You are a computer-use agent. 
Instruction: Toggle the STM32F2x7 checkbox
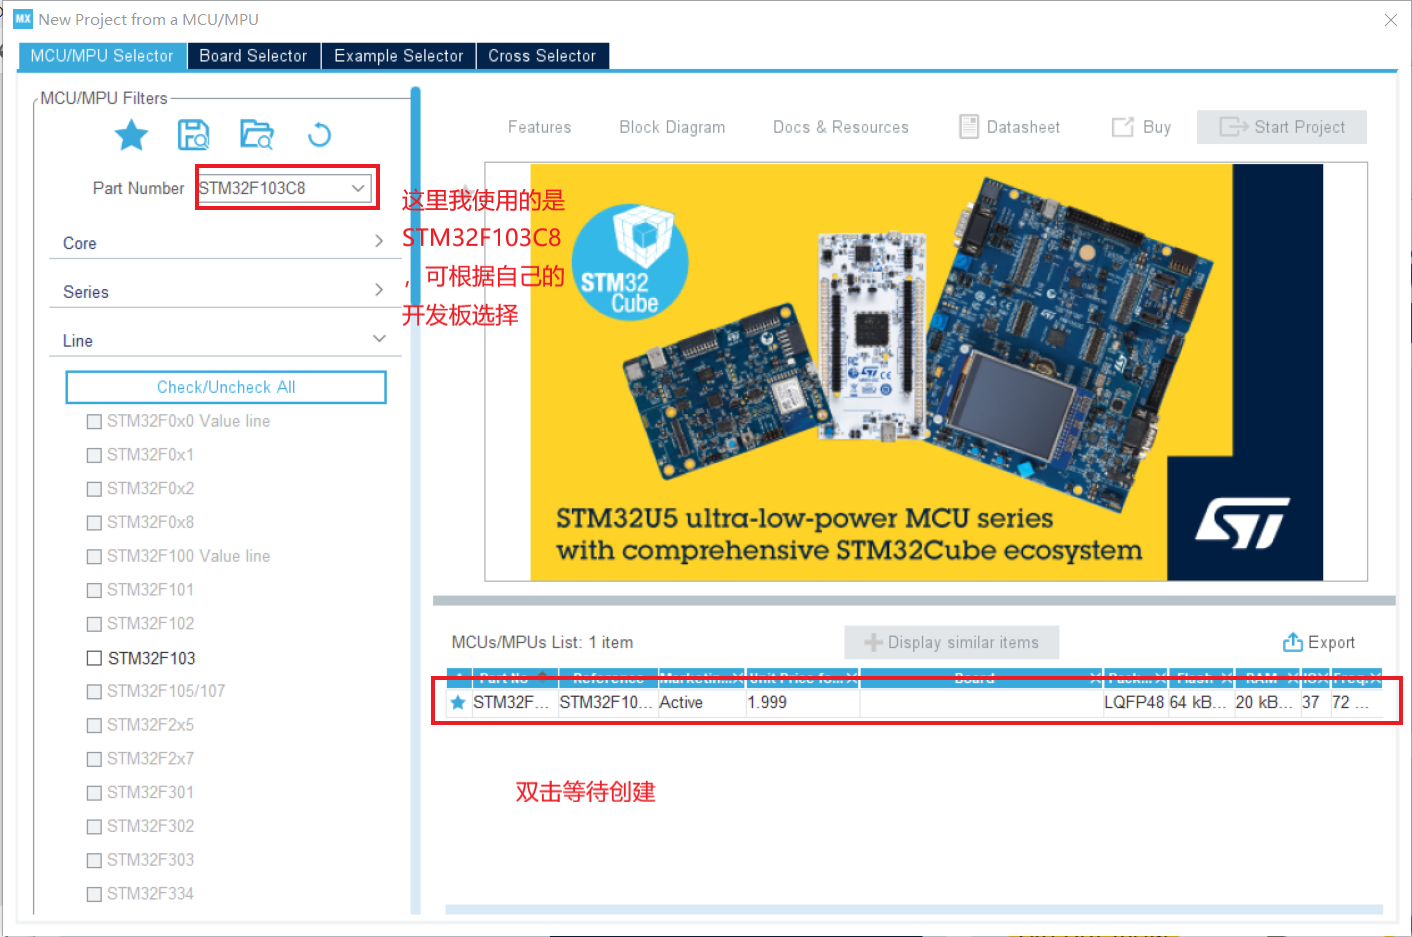click(x=94, y=759)
